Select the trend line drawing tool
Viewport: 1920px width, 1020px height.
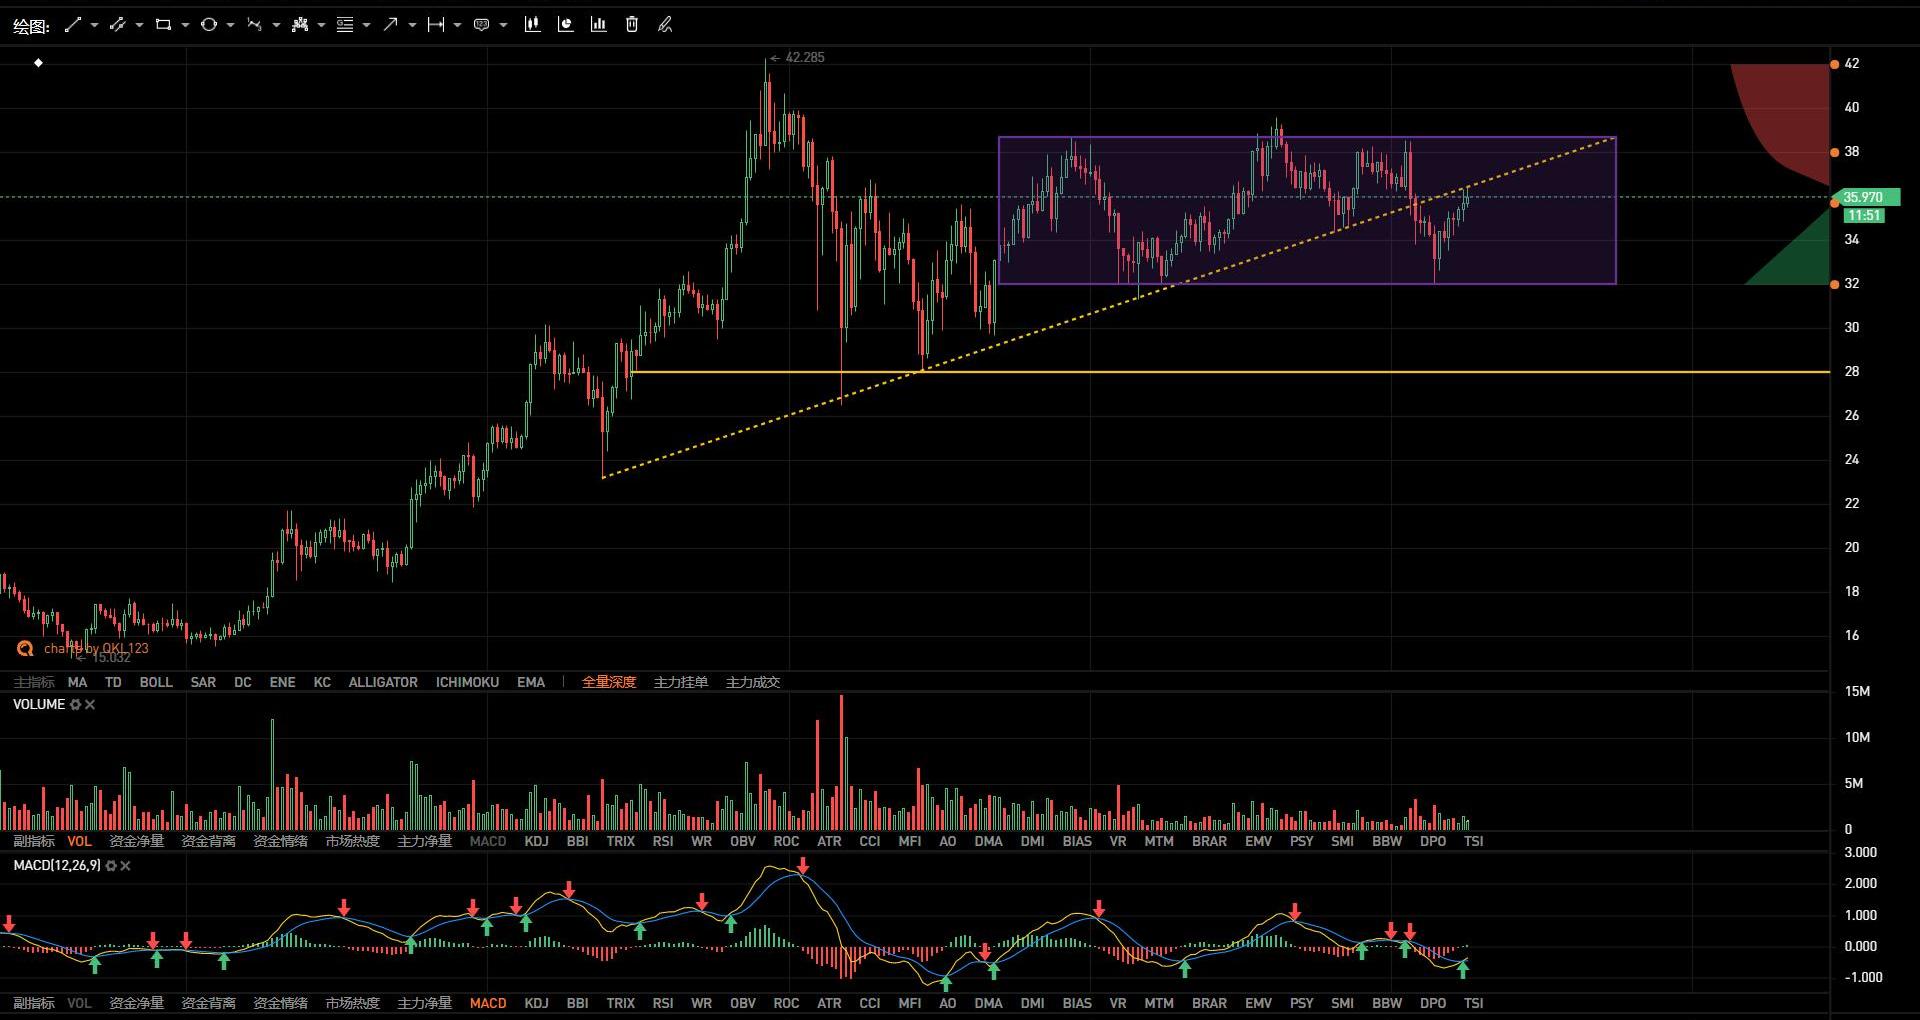point(72,25)
